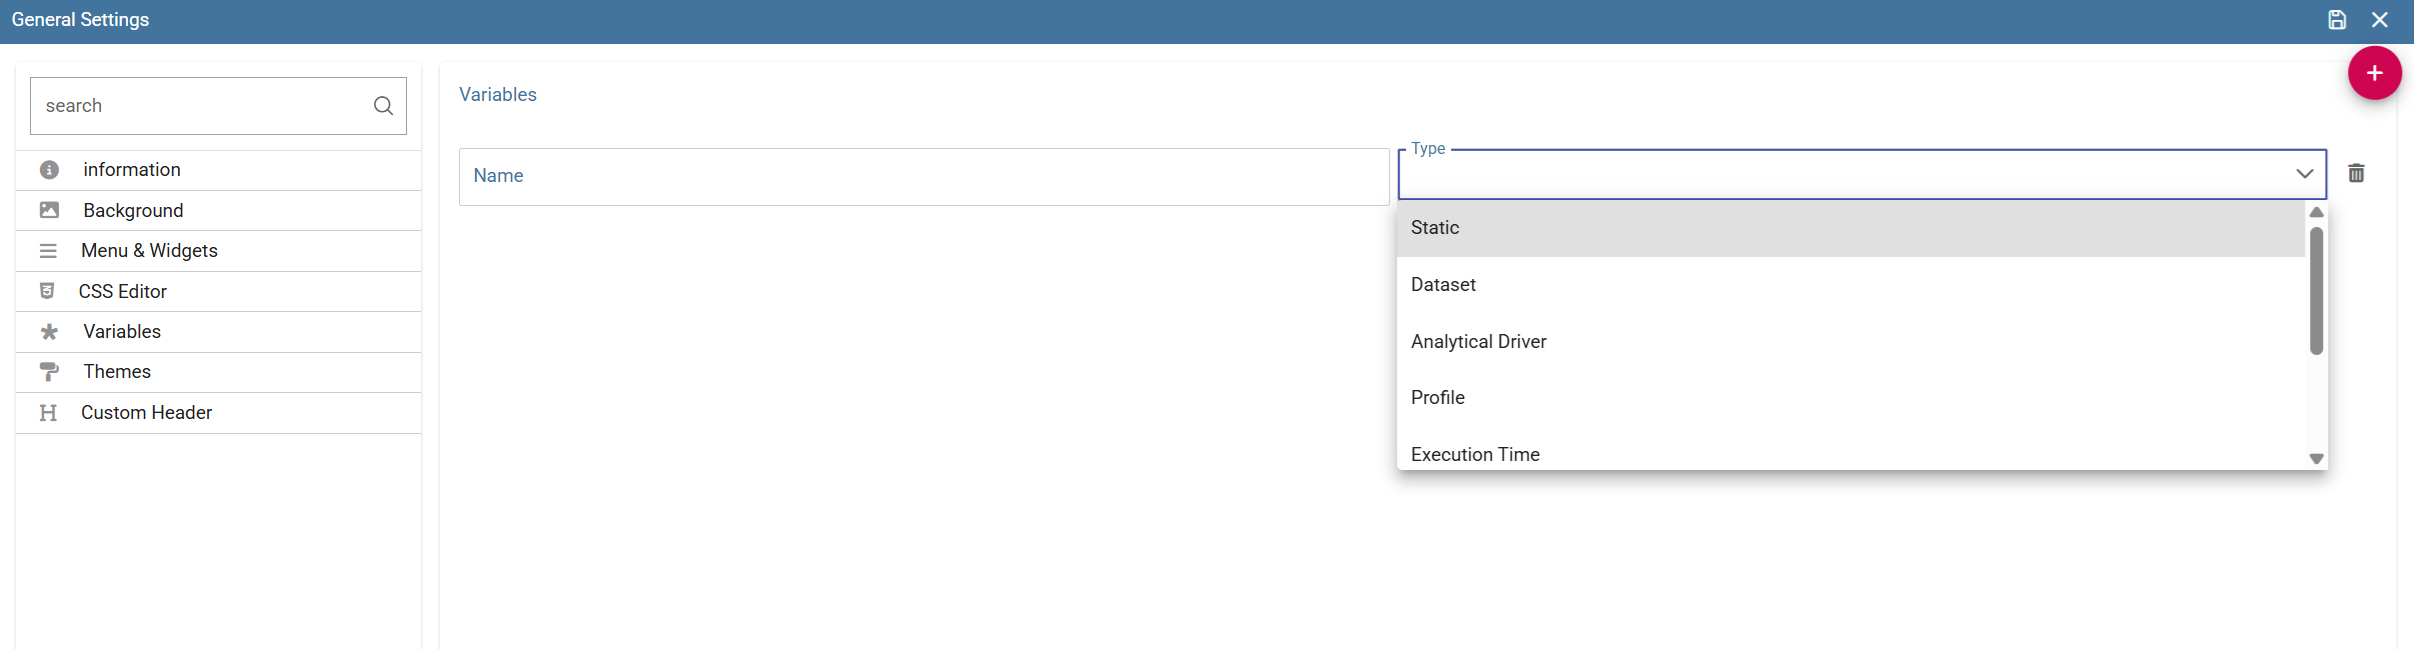Click the Themes paint roller icon
Image resolution: width=2414 pixels, height=649 pixels.
pos(49,372)
